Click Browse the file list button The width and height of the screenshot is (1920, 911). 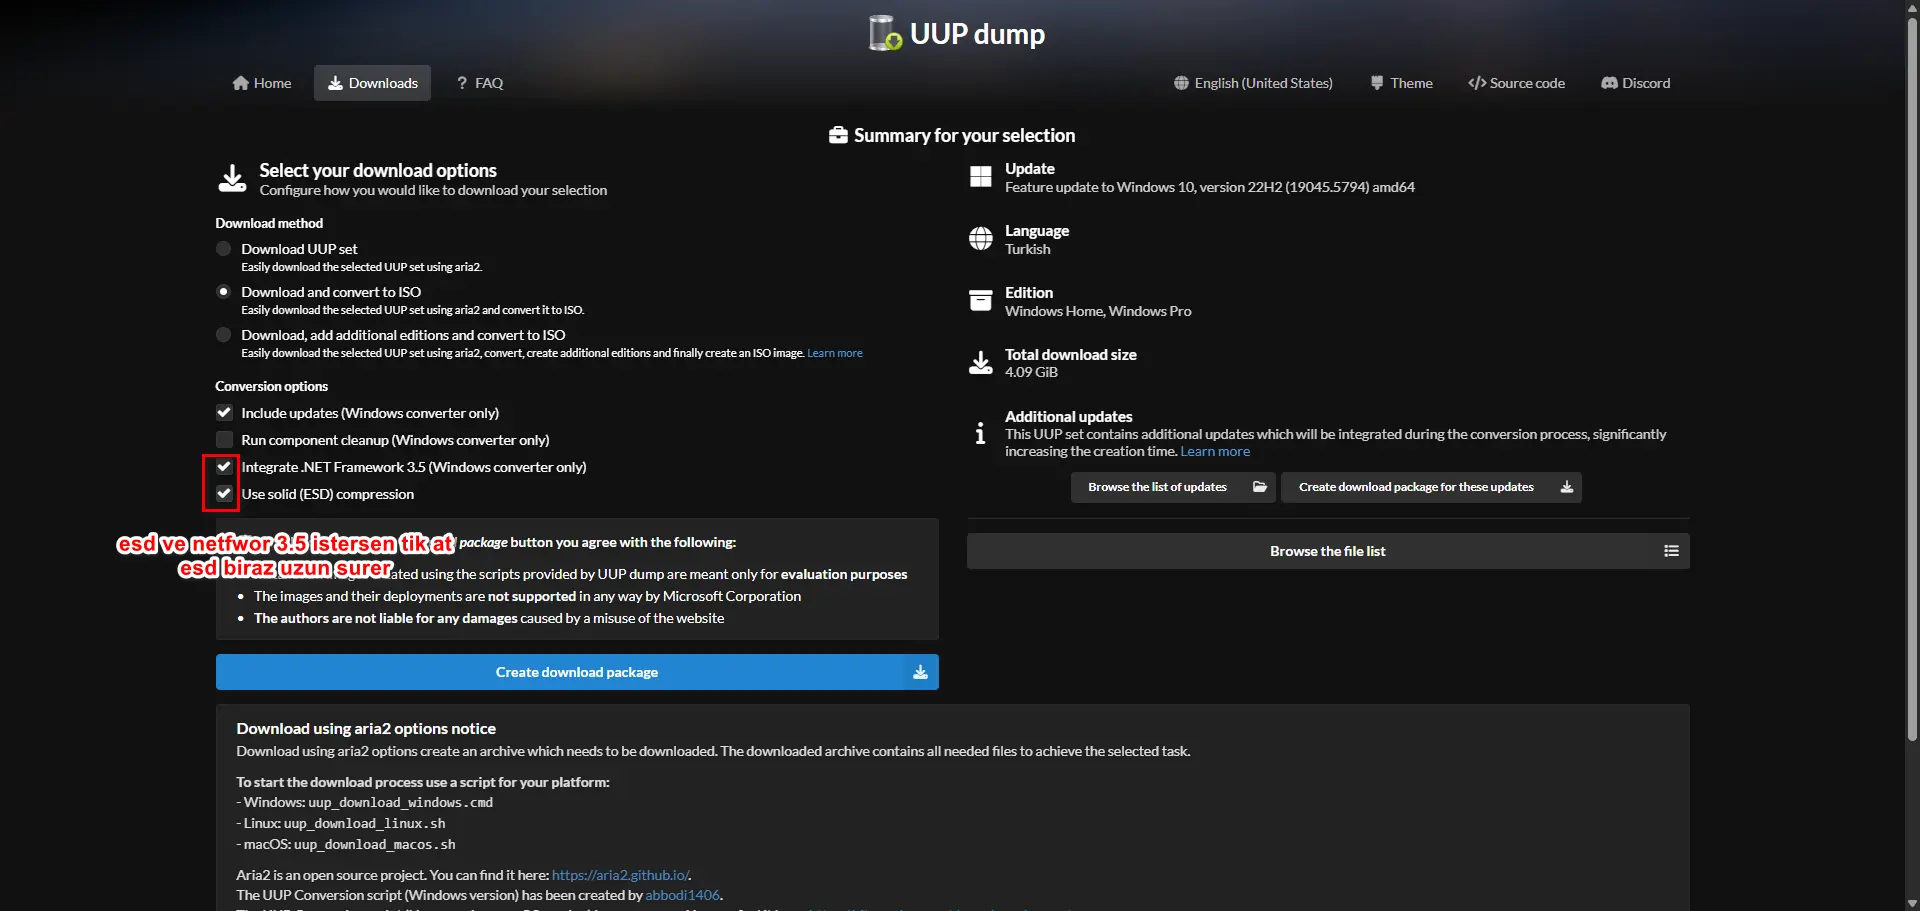[x=1328, y=551]
